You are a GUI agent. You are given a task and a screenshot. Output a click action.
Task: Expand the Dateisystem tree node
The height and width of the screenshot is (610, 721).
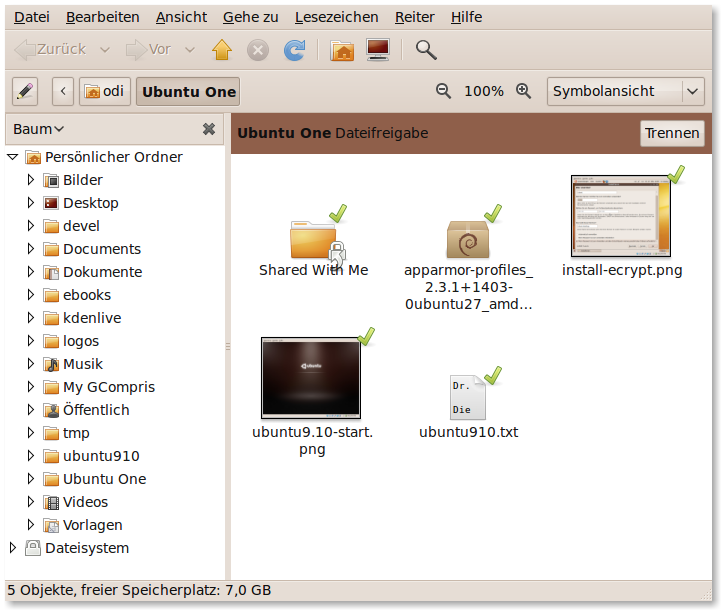(x=12, y=548)
